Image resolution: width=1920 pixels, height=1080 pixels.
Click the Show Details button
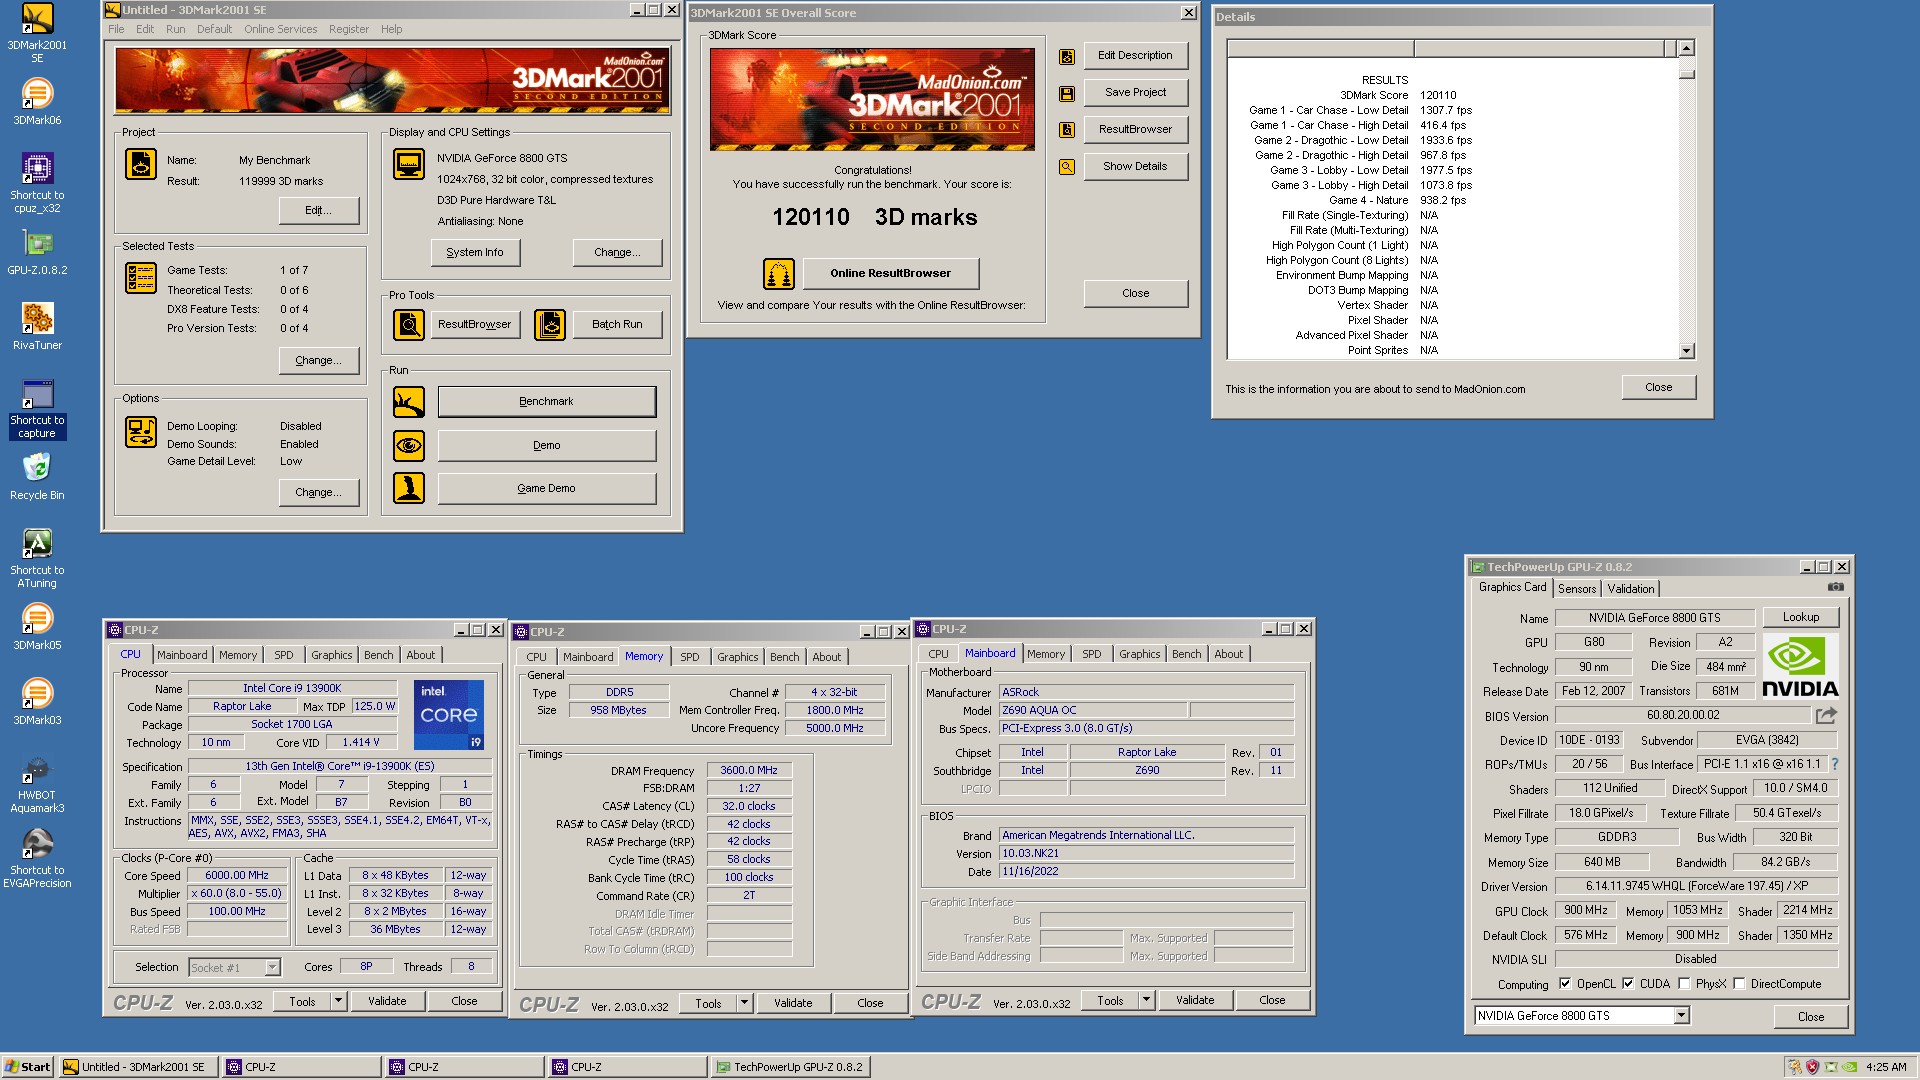coord(1135,166)
